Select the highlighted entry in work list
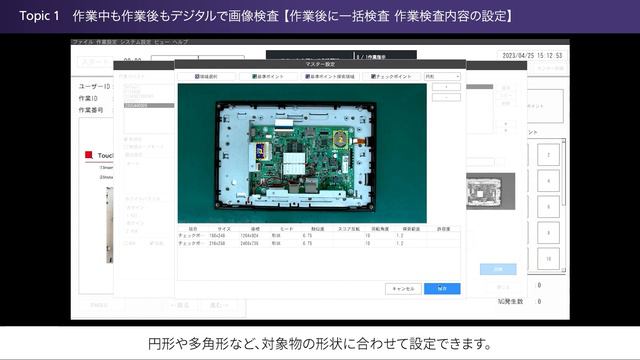This screenshot has width=640, height=360. (x=149, y=105)
